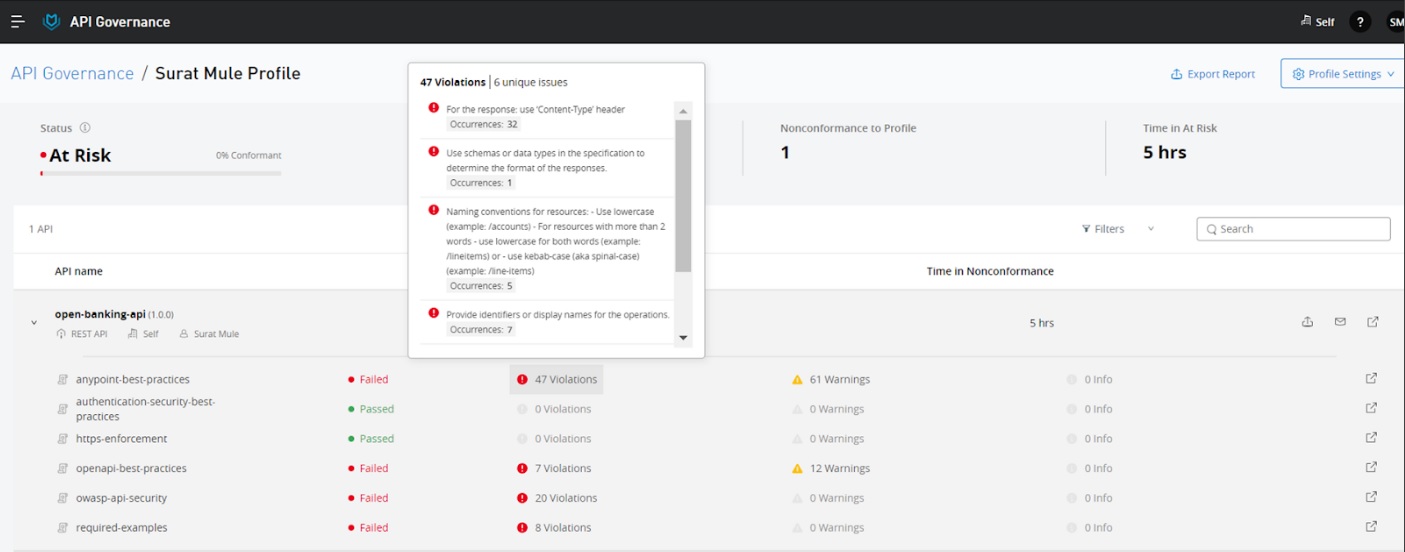Viewport: 1405px width, 552px height.
Task: Go to API Governance breadcrumb link
Action: (72, 73)
